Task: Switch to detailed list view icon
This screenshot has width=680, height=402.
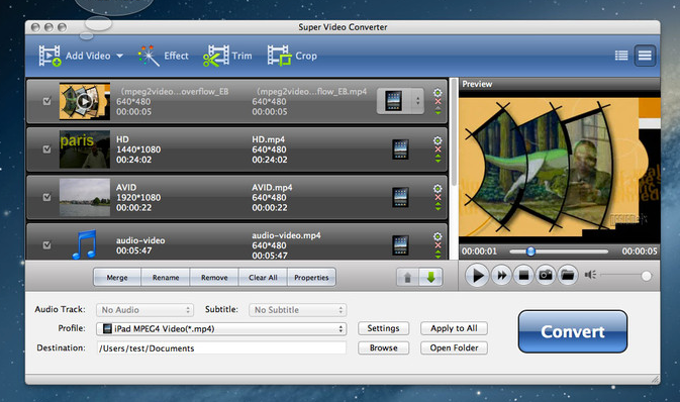Action: point(645,56)
